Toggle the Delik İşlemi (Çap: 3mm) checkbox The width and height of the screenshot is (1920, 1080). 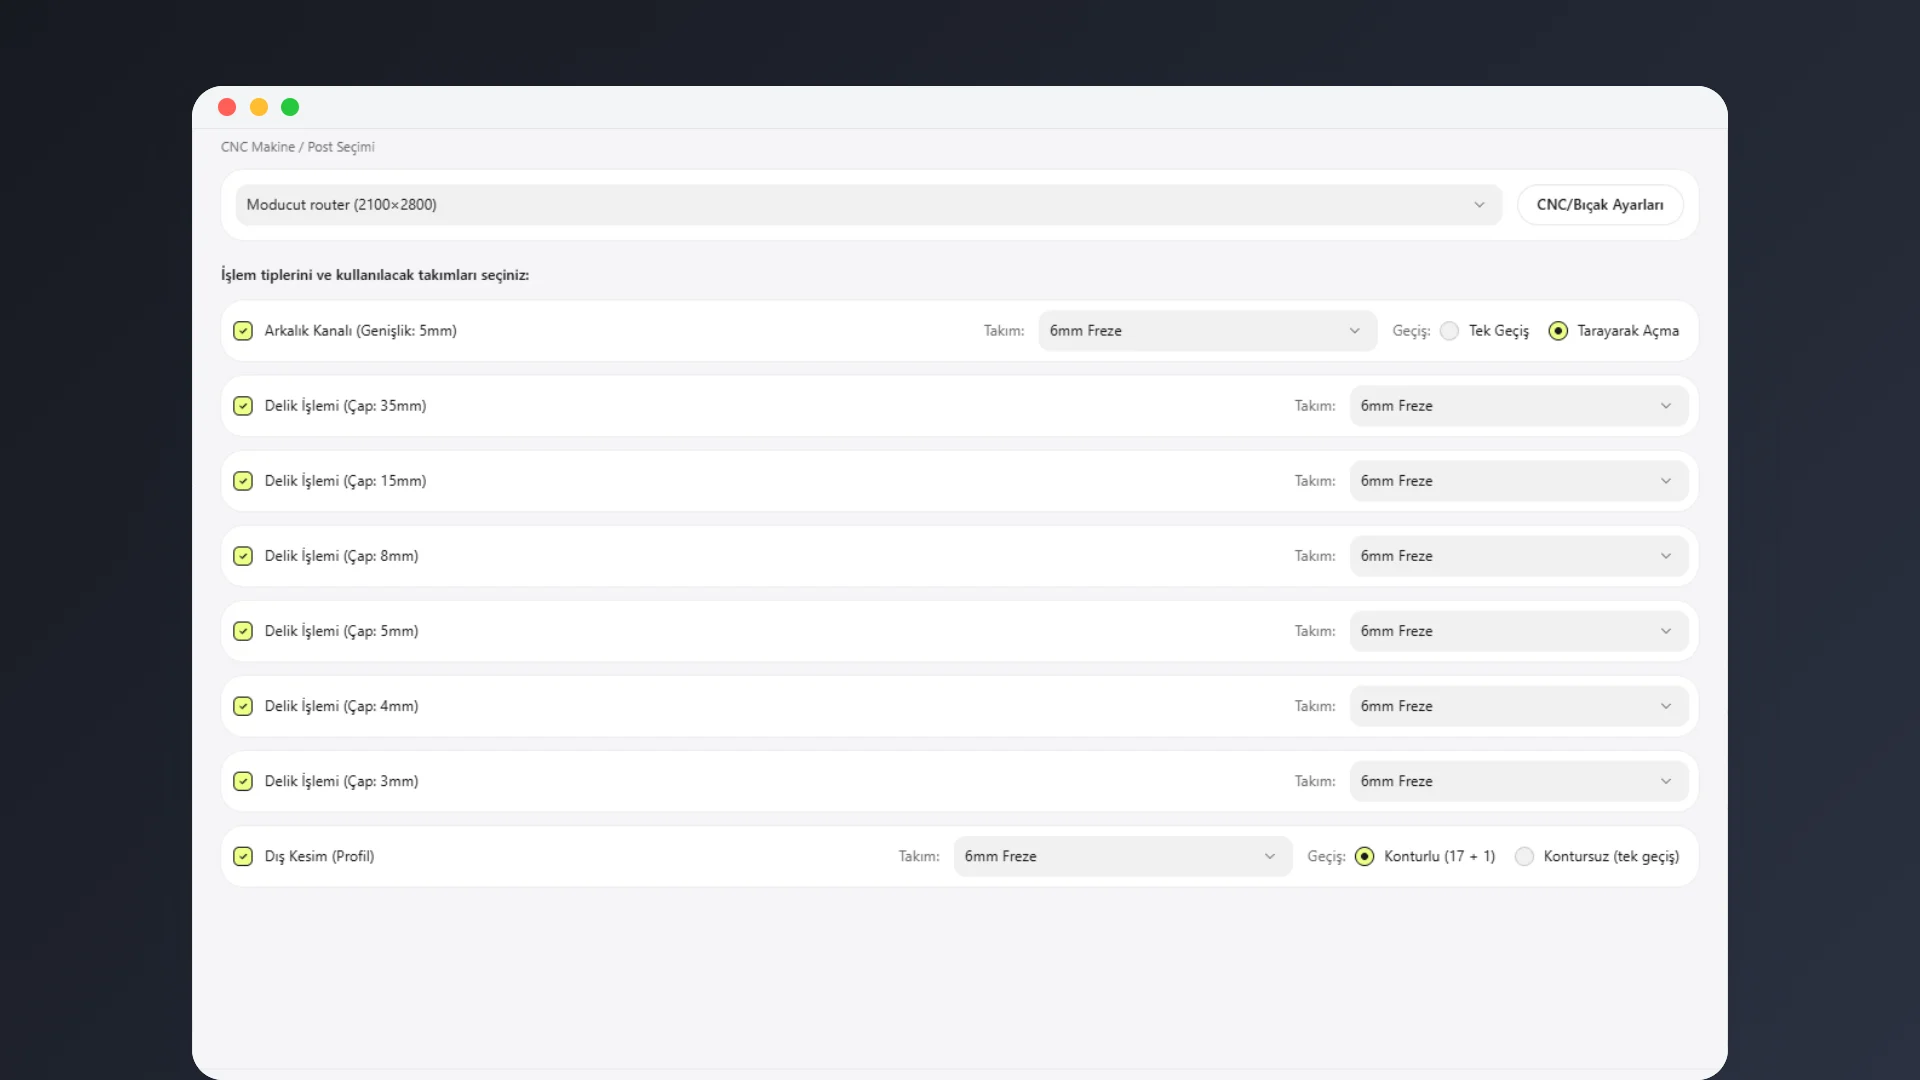click(243, 781)
